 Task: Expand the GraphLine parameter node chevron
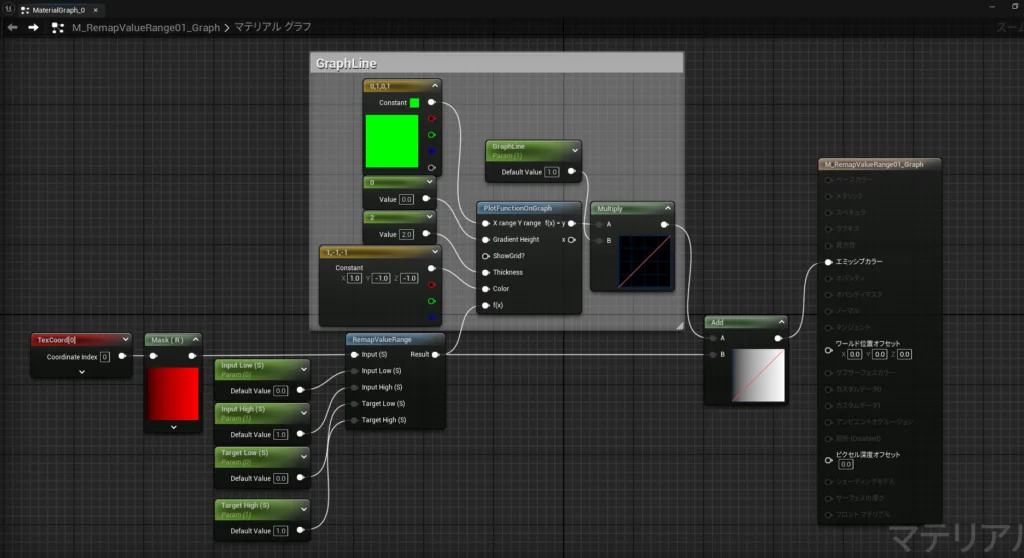point(574,150)
